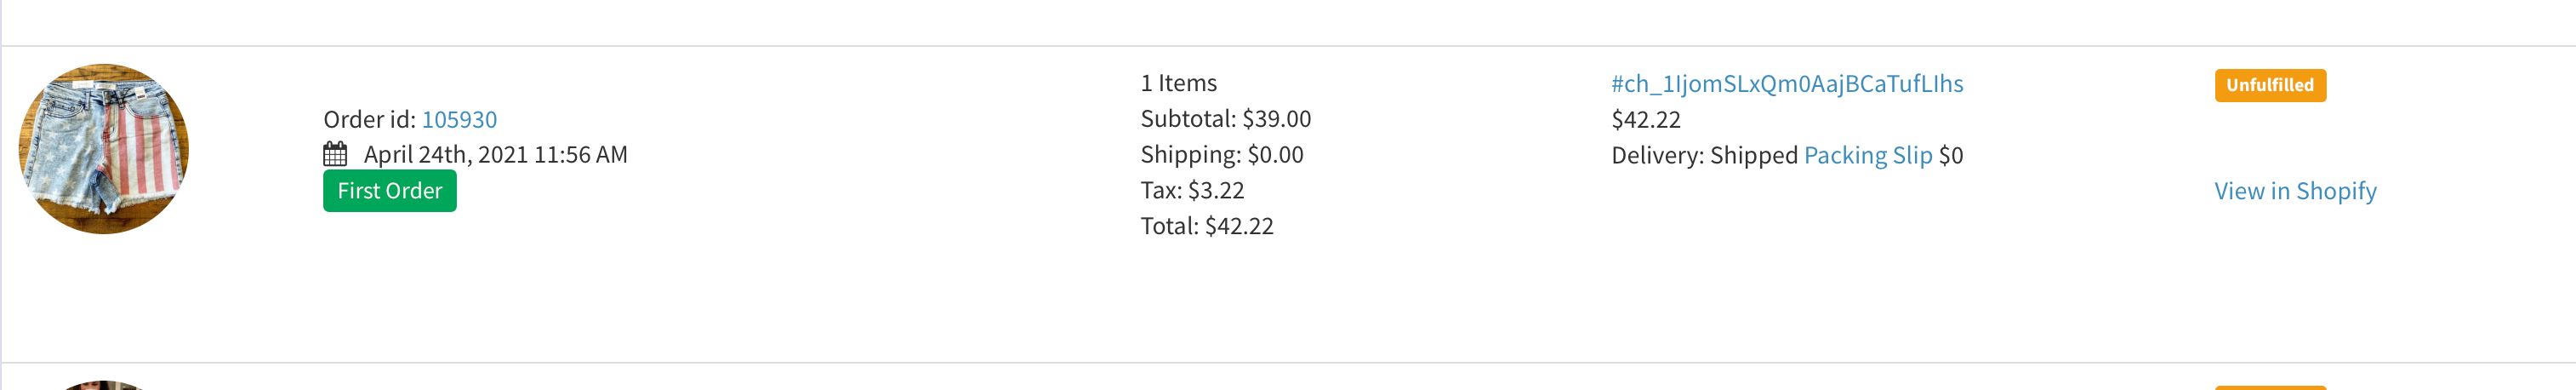The height and width of the screenshot is (390, 2576).
Task: Open the #ch_1IjomSLxQm0AajBCaTufLIhs charge link
Action: [x=1787, y=84]
